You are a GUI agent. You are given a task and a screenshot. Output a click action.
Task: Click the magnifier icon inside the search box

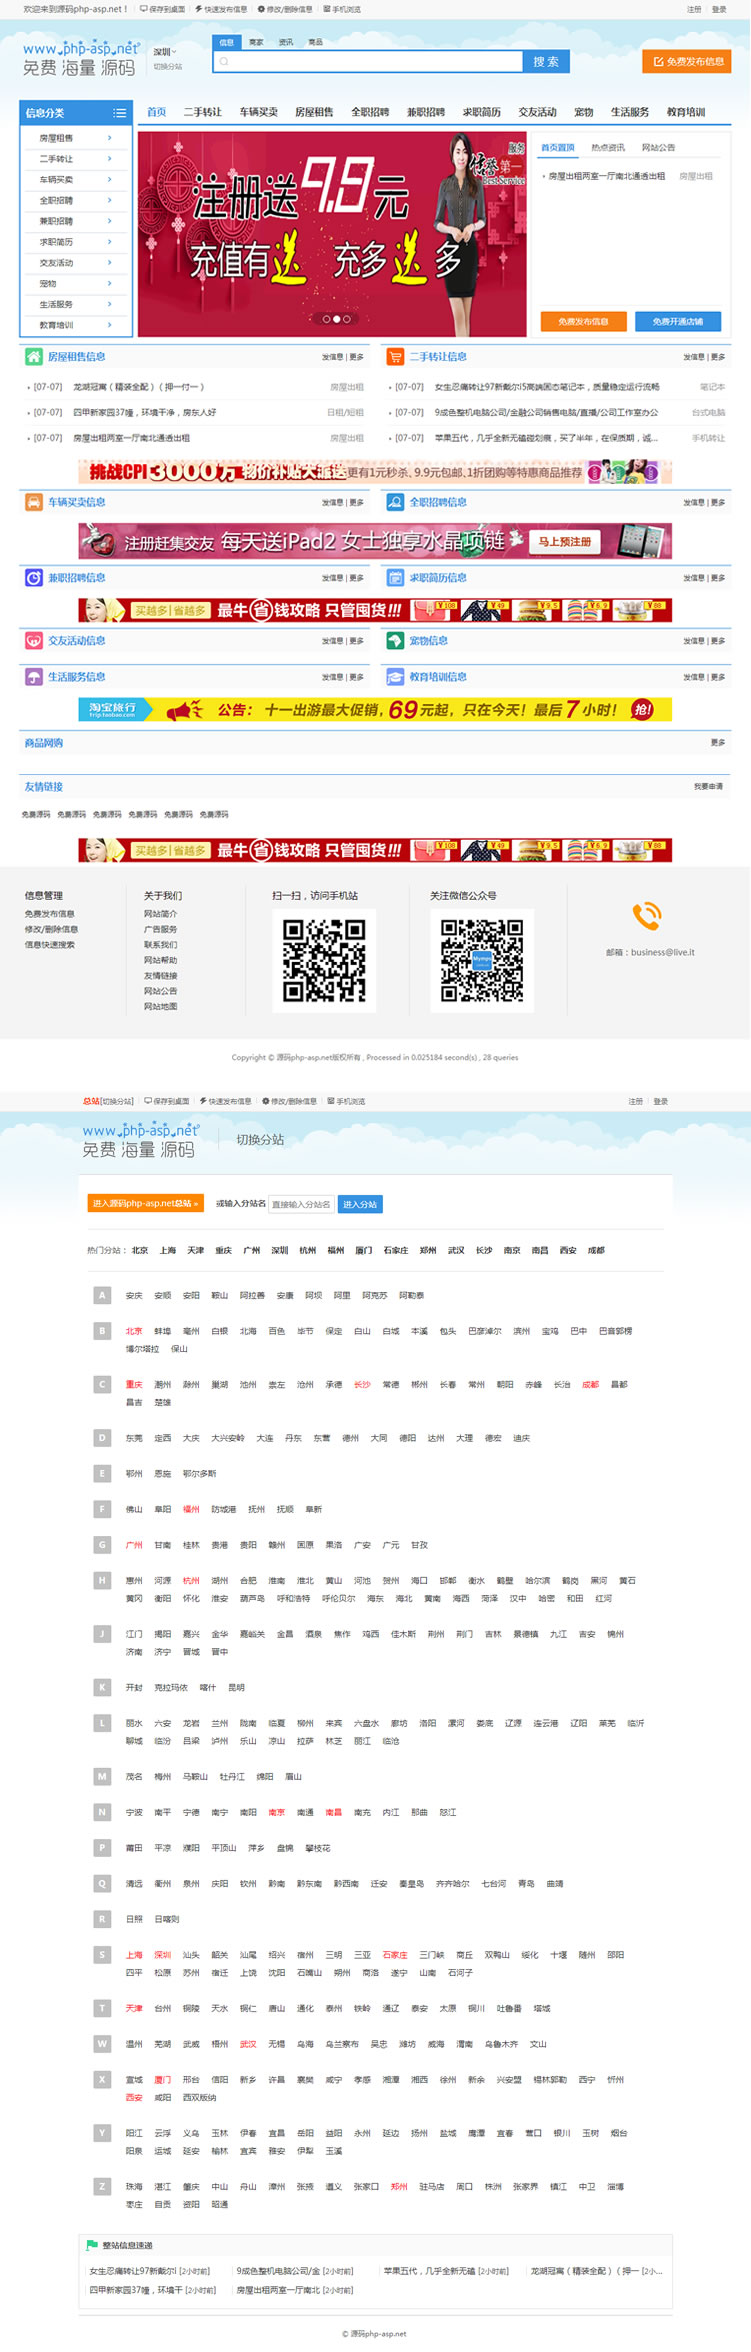(224, 62)
